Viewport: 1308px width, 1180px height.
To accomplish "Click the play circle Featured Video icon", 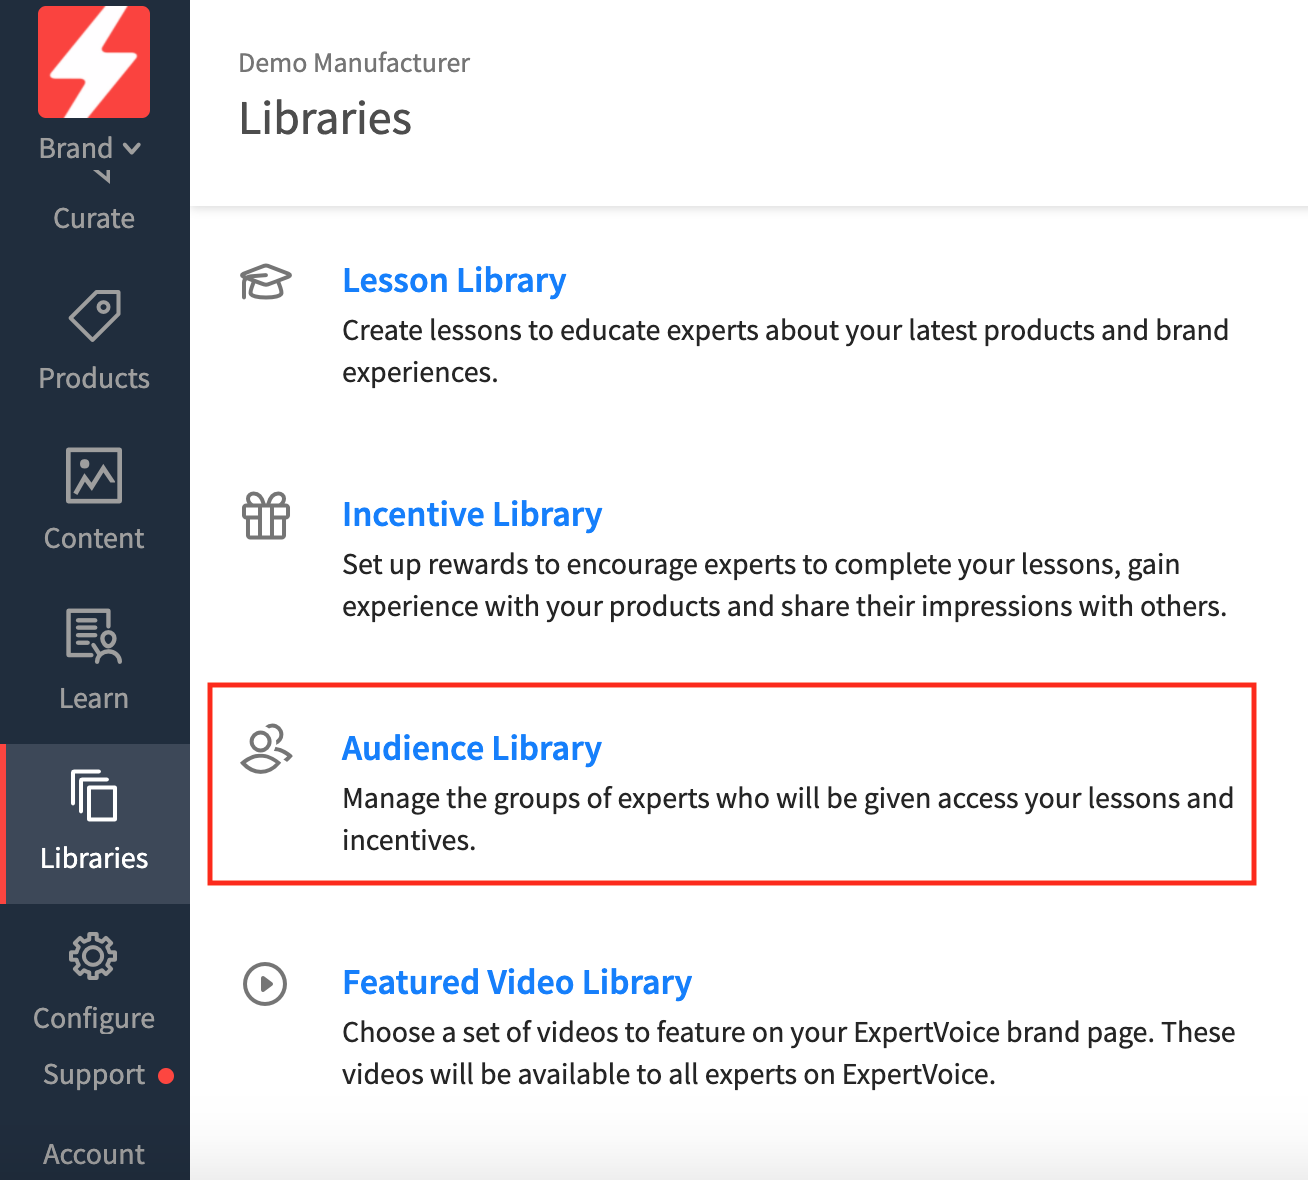I will pyautogui.click(x=265, y=984).
